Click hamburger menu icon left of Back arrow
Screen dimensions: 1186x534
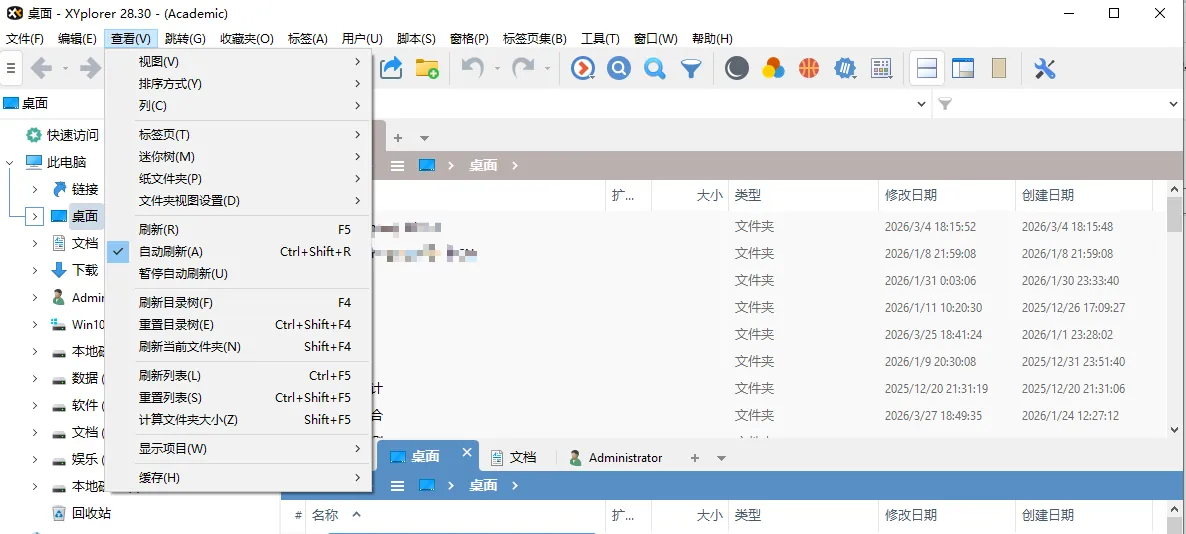click(x=11, y=68)
